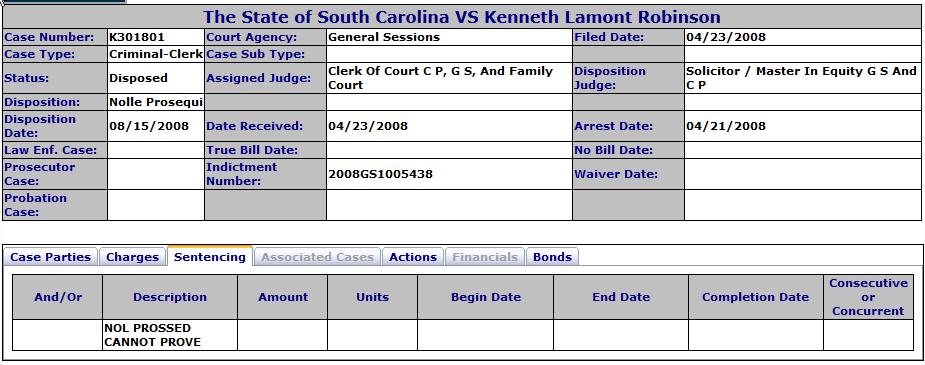This screenshot has width=925, height=365.
Task: Click the Begin Date column header
Action: pos(486,297)
